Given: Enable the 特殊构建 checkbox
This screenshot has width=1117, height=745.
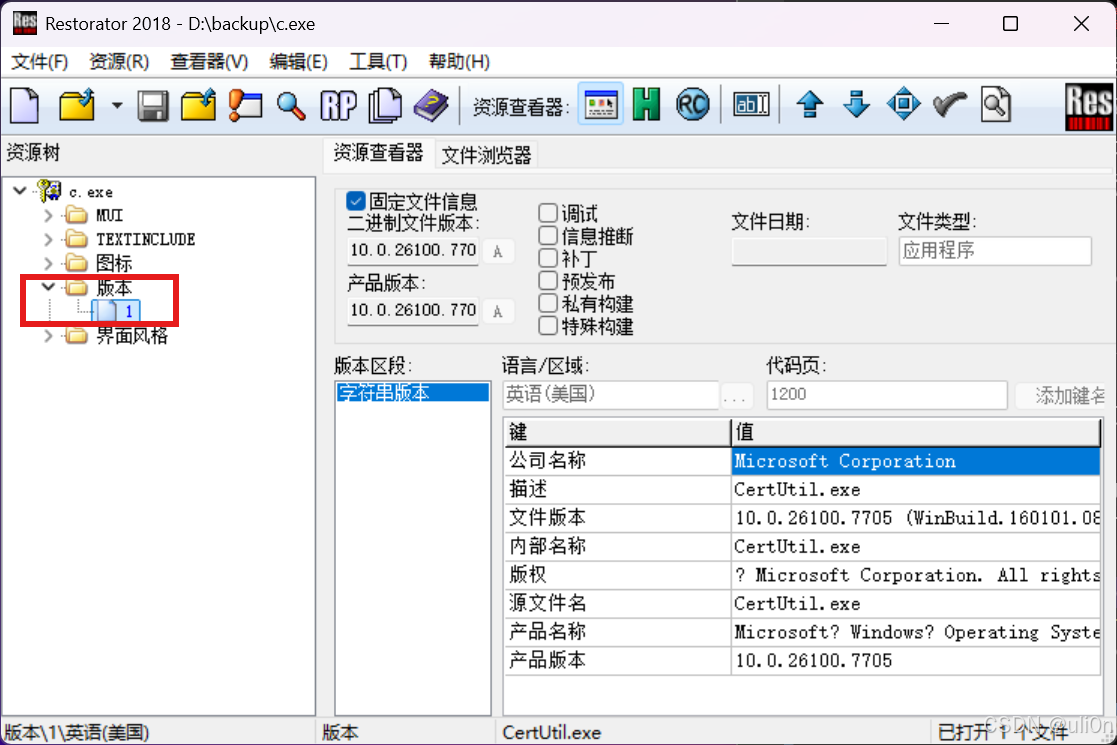Looking at the screenshot, I should click(548, 326).
